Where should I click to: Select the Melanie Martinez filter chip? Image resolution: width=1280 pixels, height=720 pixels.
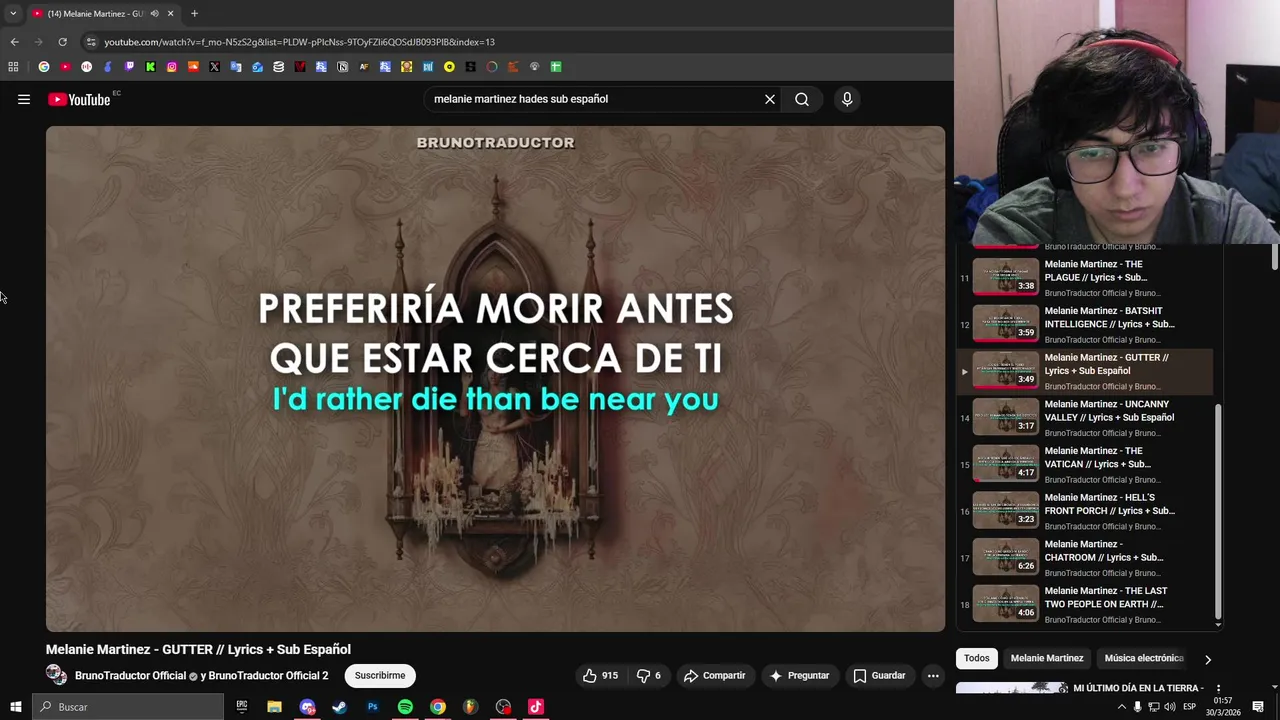pyautogui.click(x=1047, y=658)
